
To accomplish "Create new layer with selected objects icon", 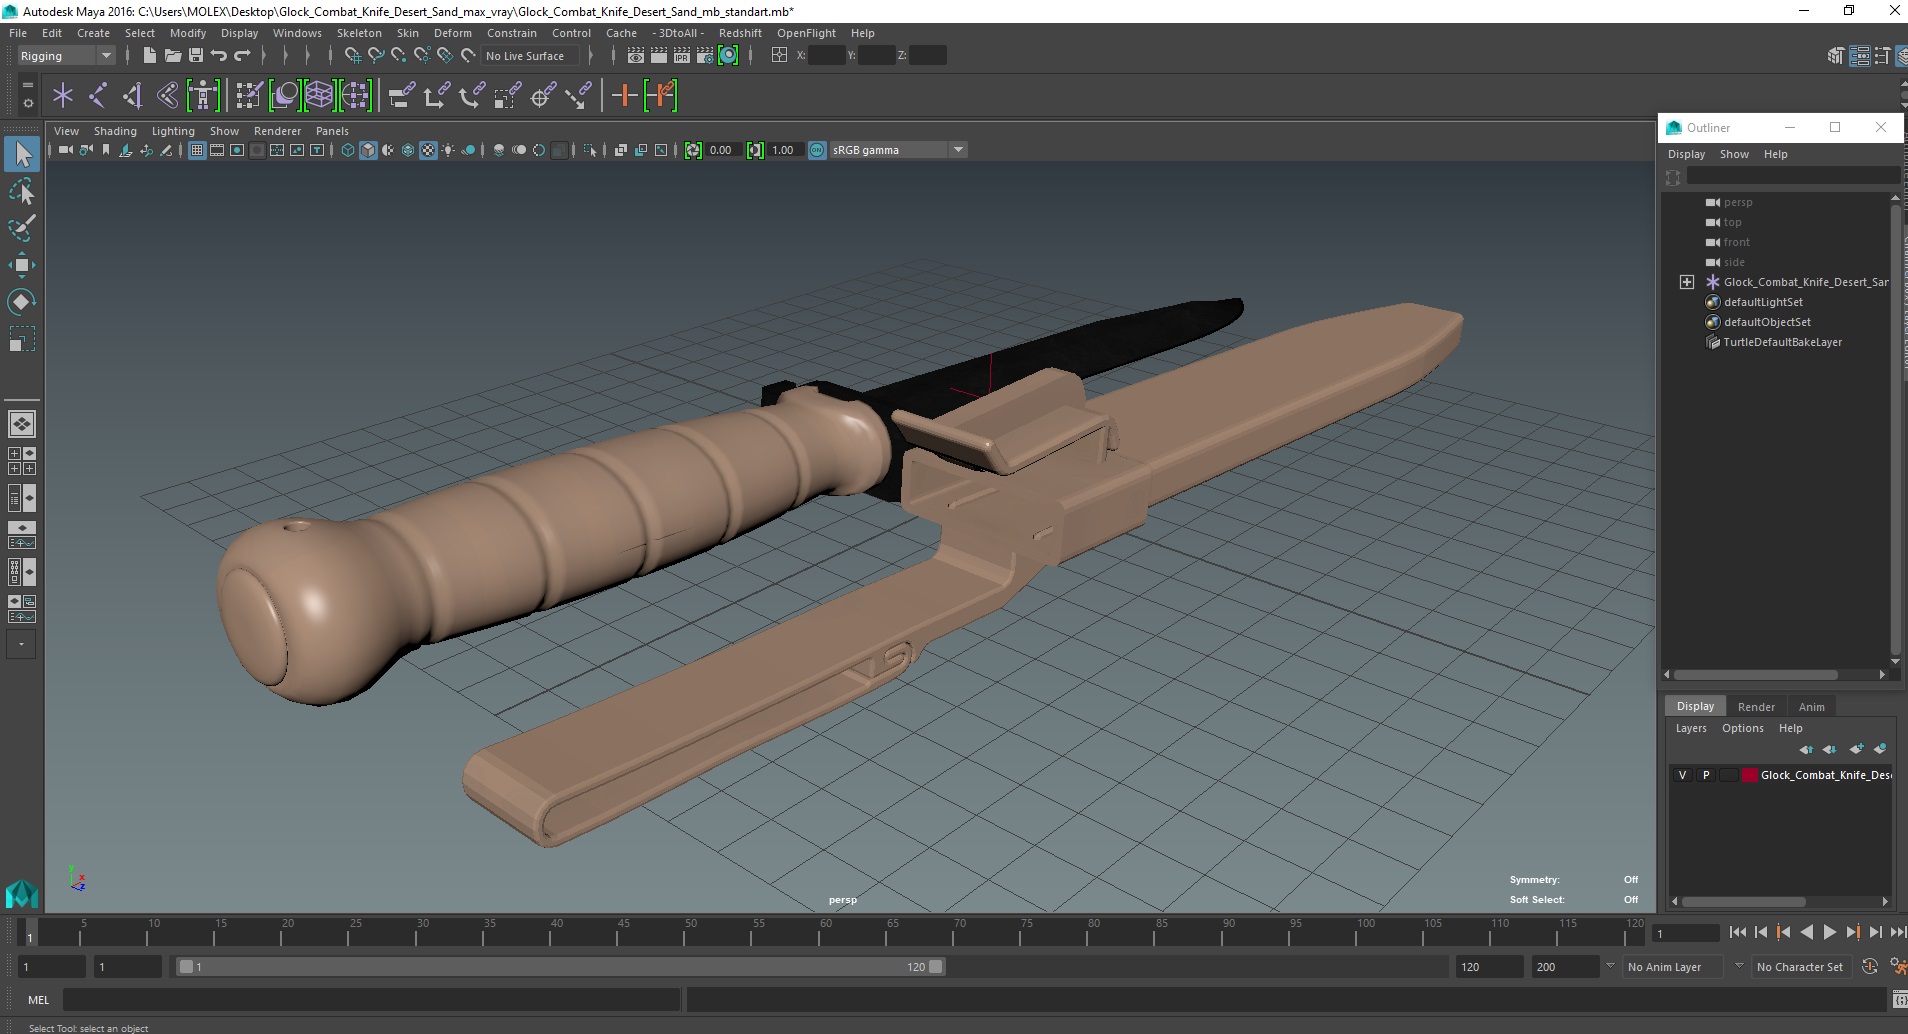I will click(x=1880, y=749).
